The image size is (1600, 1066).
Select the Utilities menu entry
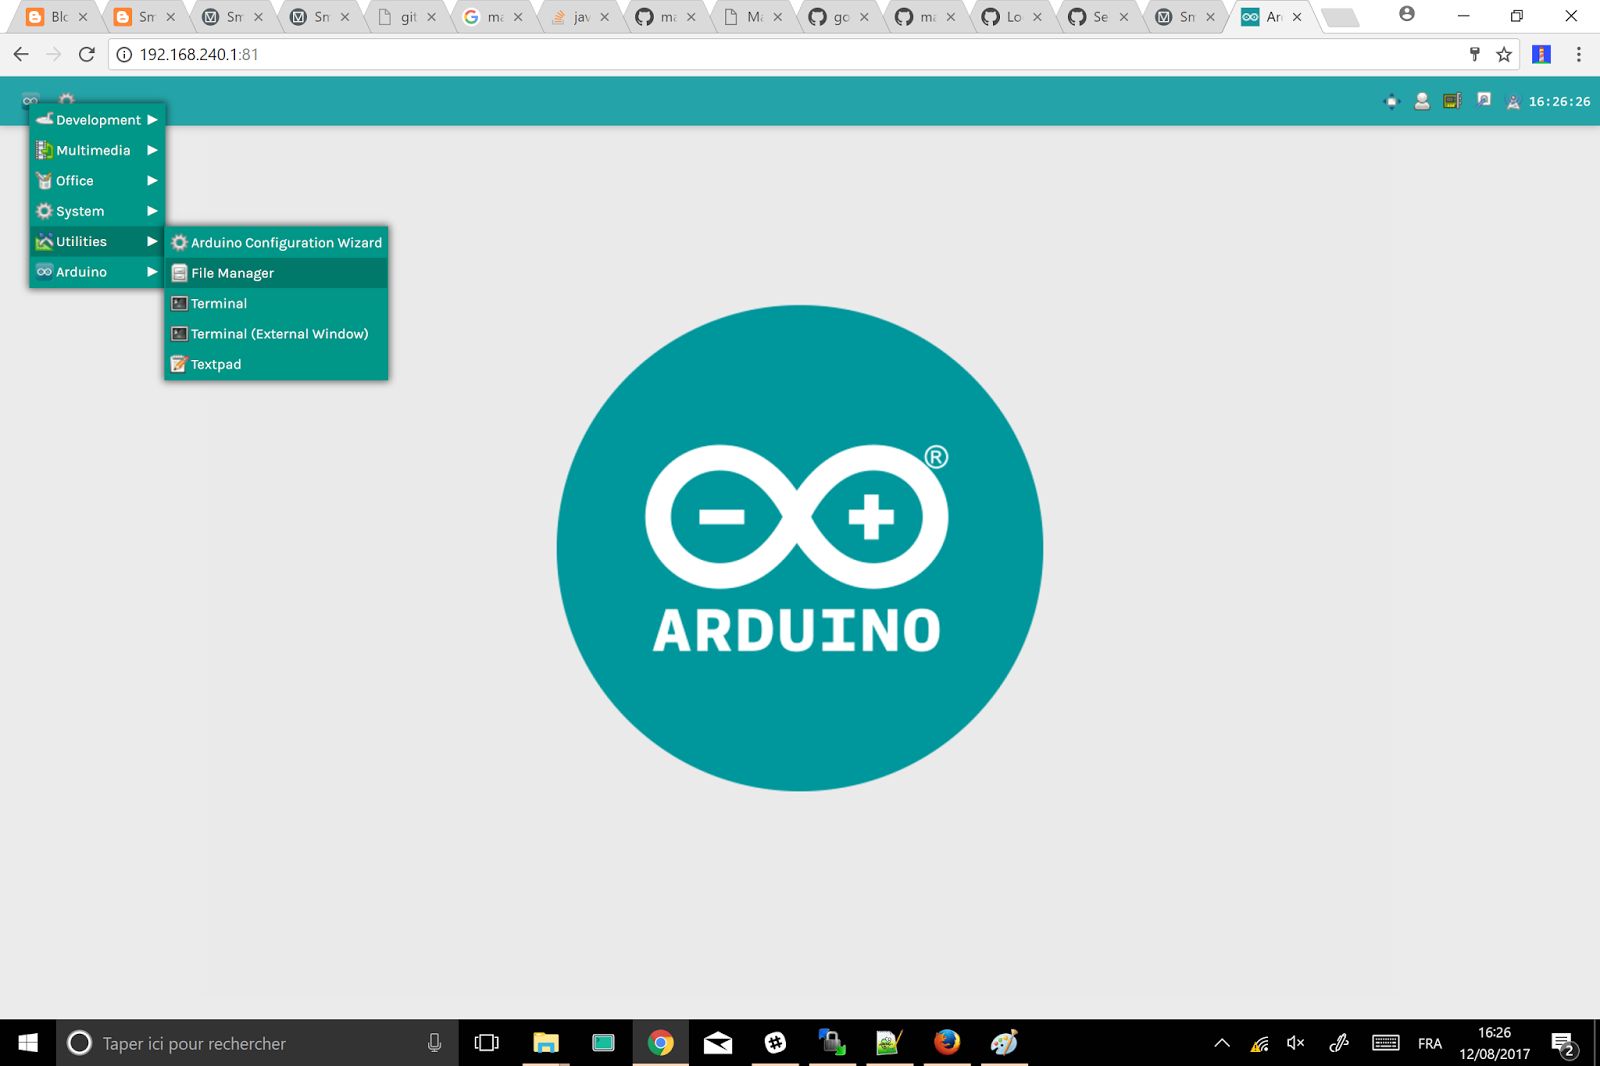pos(97,242)
